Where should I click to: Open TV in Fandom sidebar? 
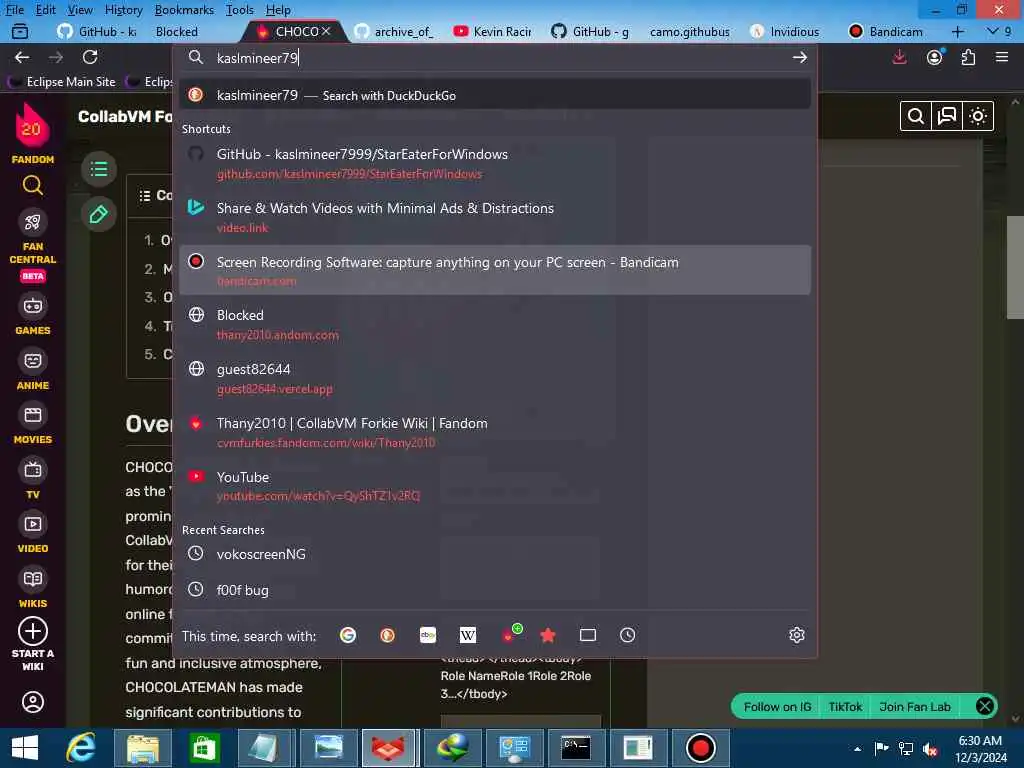33,479
